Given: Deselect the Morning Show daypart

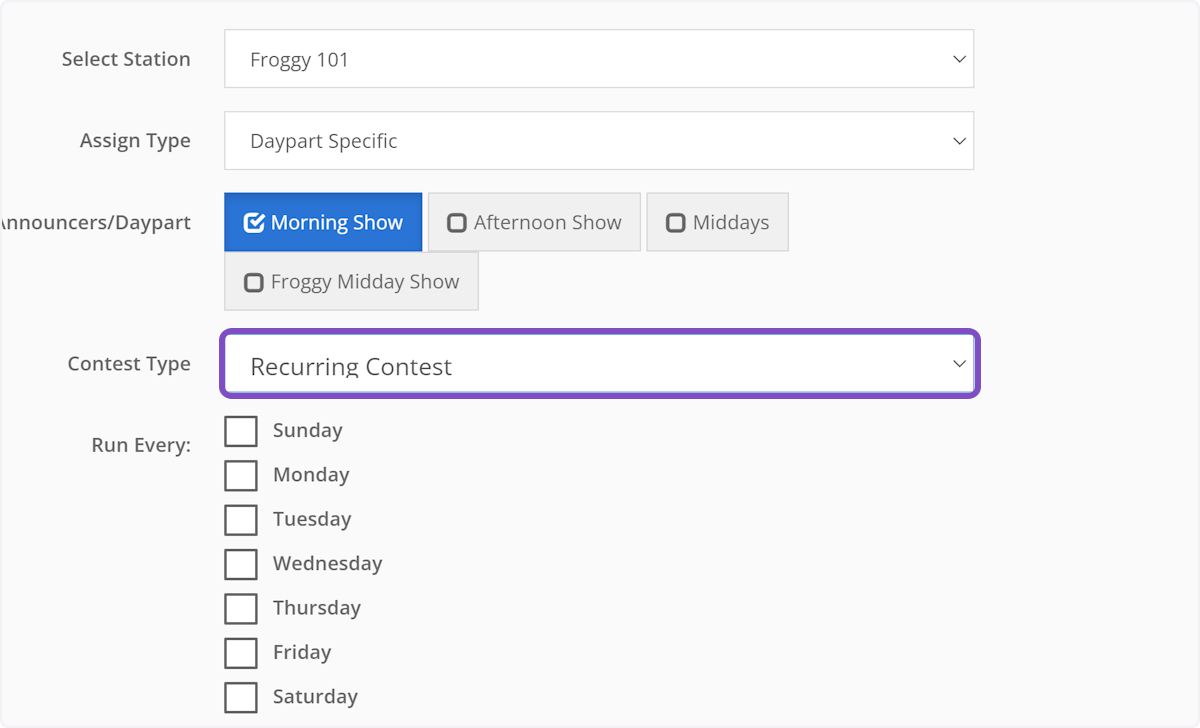Looking at the screenshot, I should click(322, 221).
